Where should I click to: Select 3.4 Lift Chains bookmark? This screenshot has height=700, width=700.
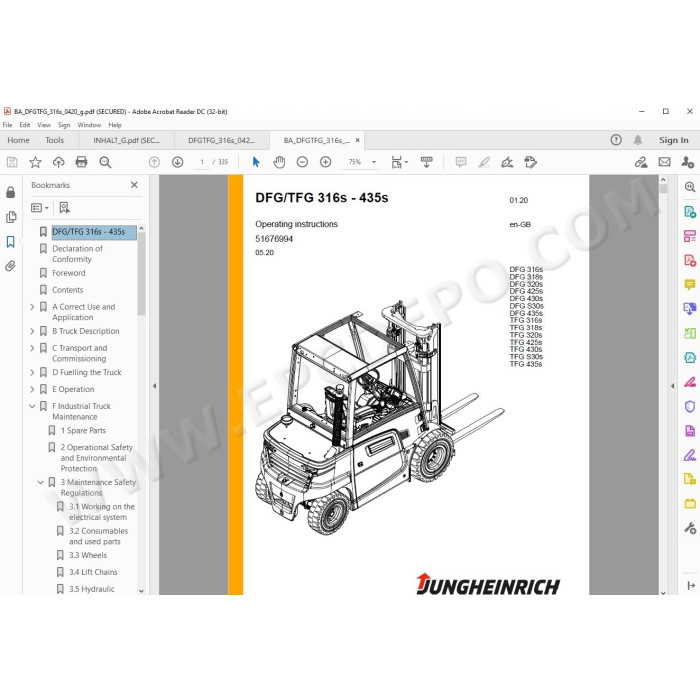(x=93, y=572)
